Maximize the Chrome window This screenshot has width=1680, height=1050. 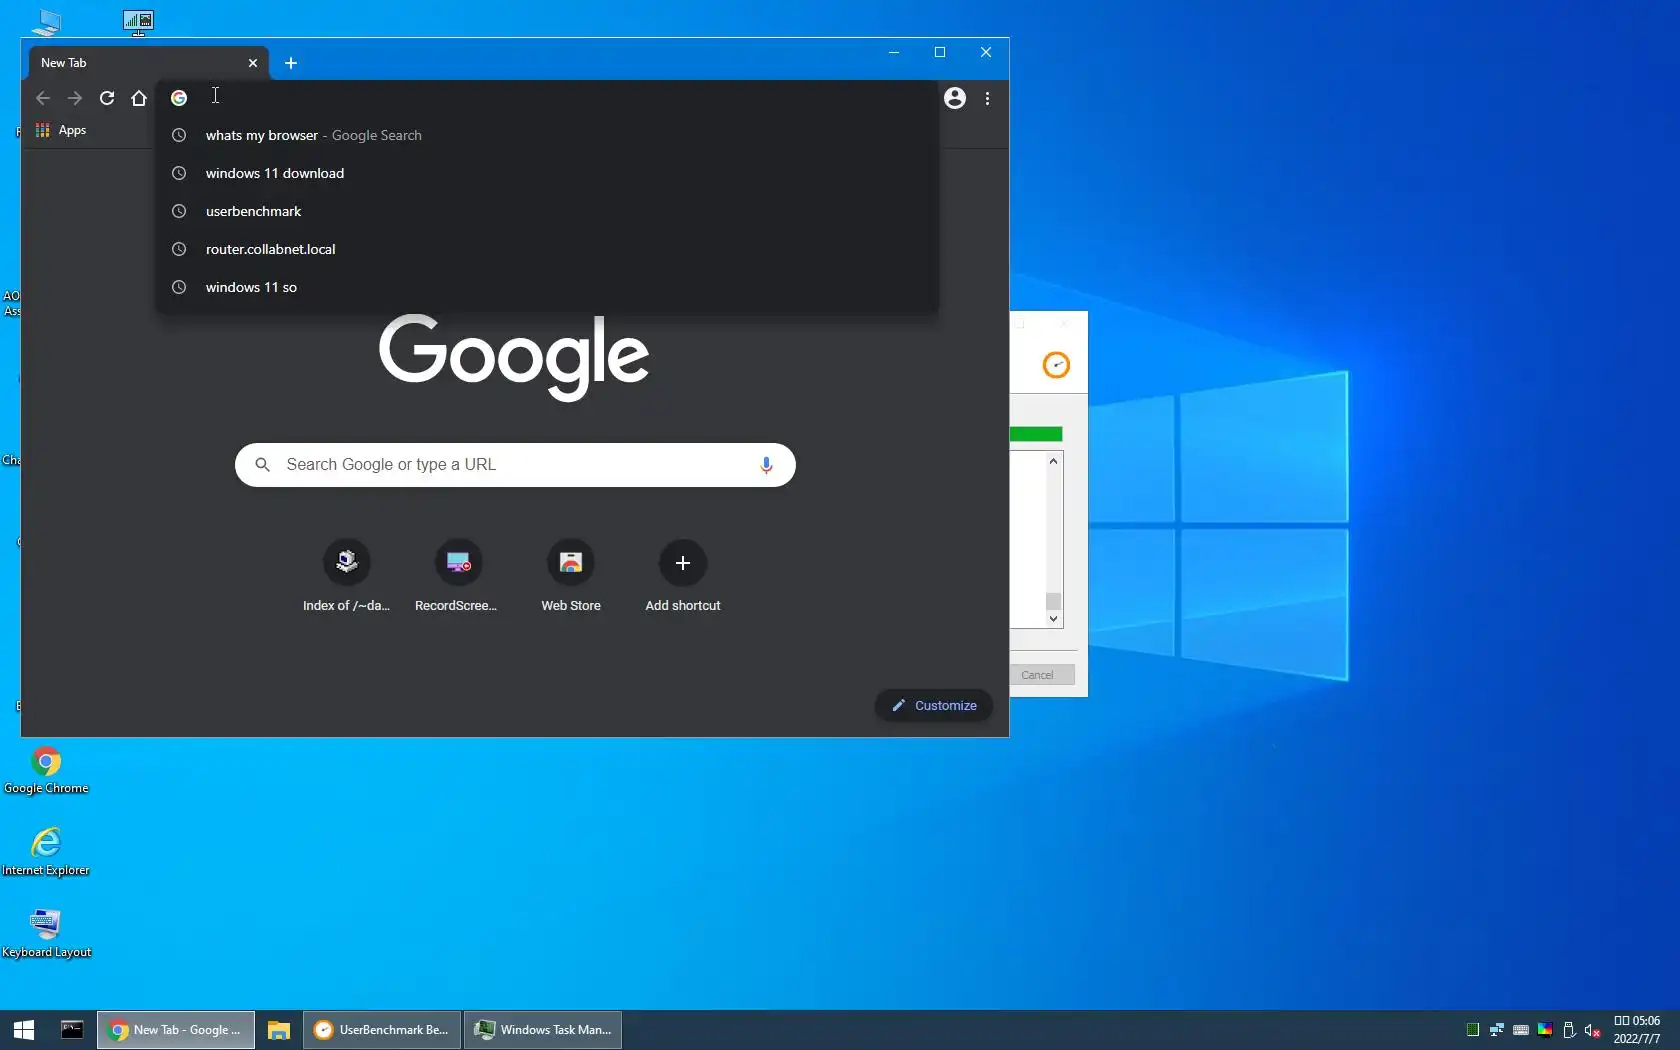click(940, 52)
